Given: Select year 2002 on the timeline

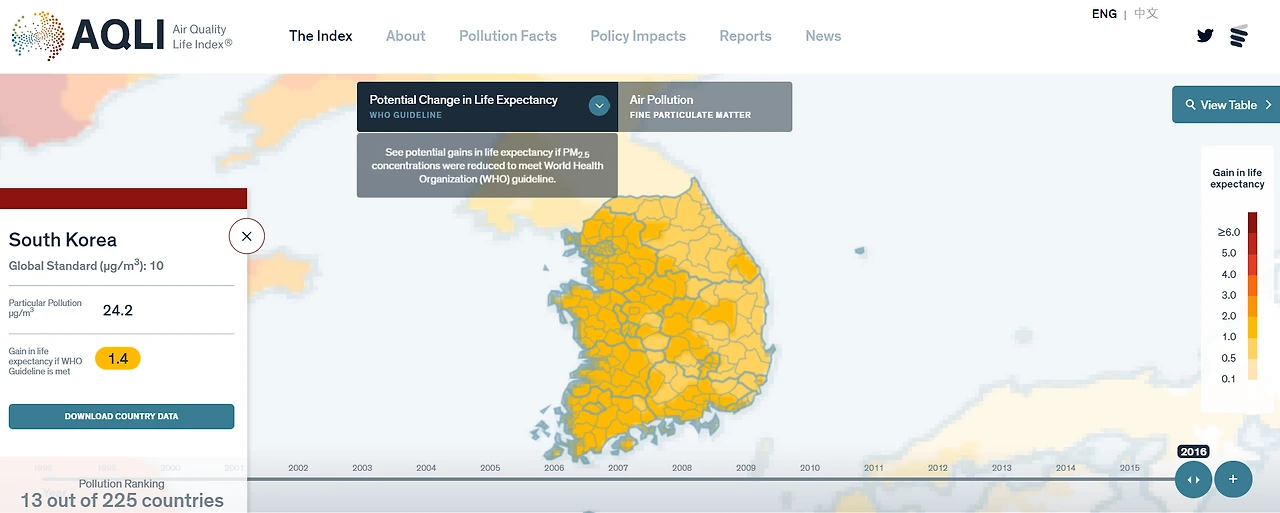Looking at the screenshot, I should [298, 468].
